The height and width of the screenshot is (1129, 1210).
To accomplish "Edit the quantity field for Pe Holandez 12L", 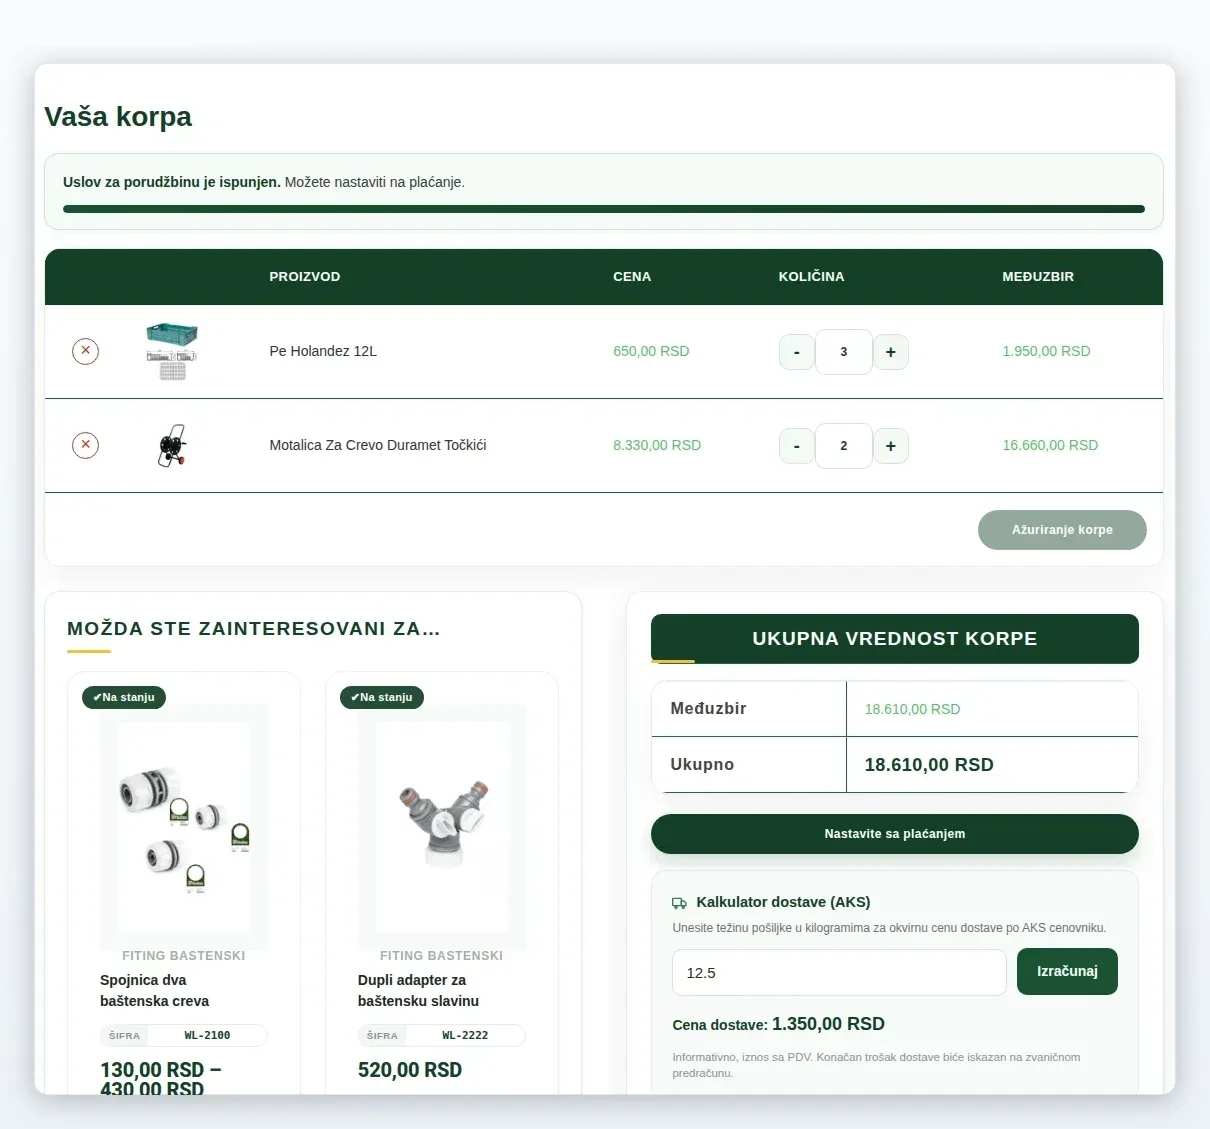I will [x=844, y=352].
